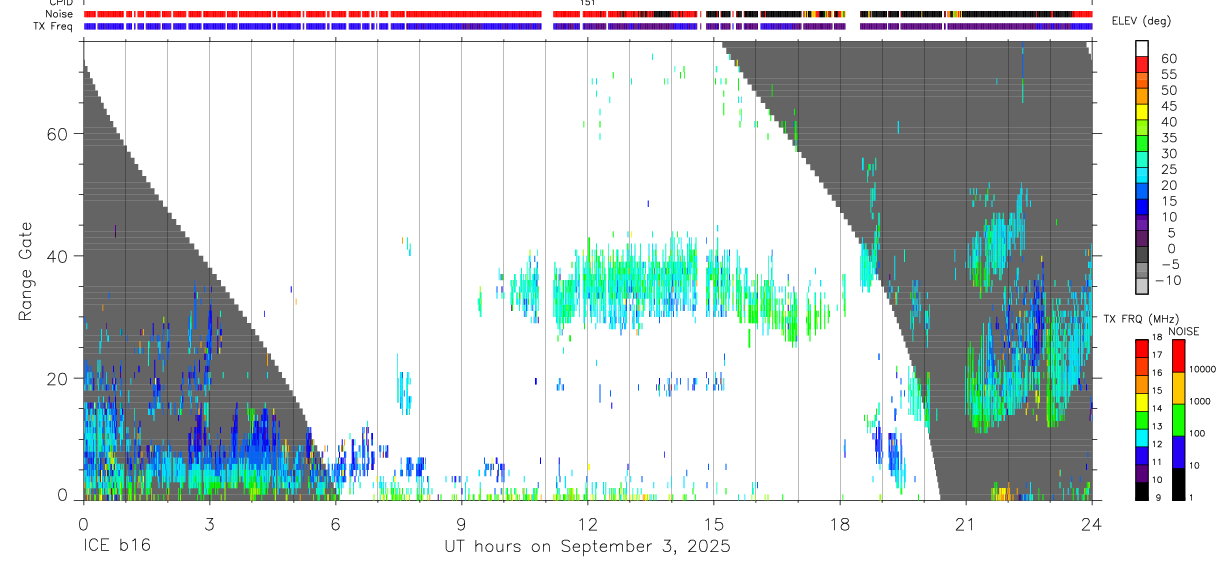Click the '-10' label on ELEV scale
1228x567 pixels.
pos(1170,280)
